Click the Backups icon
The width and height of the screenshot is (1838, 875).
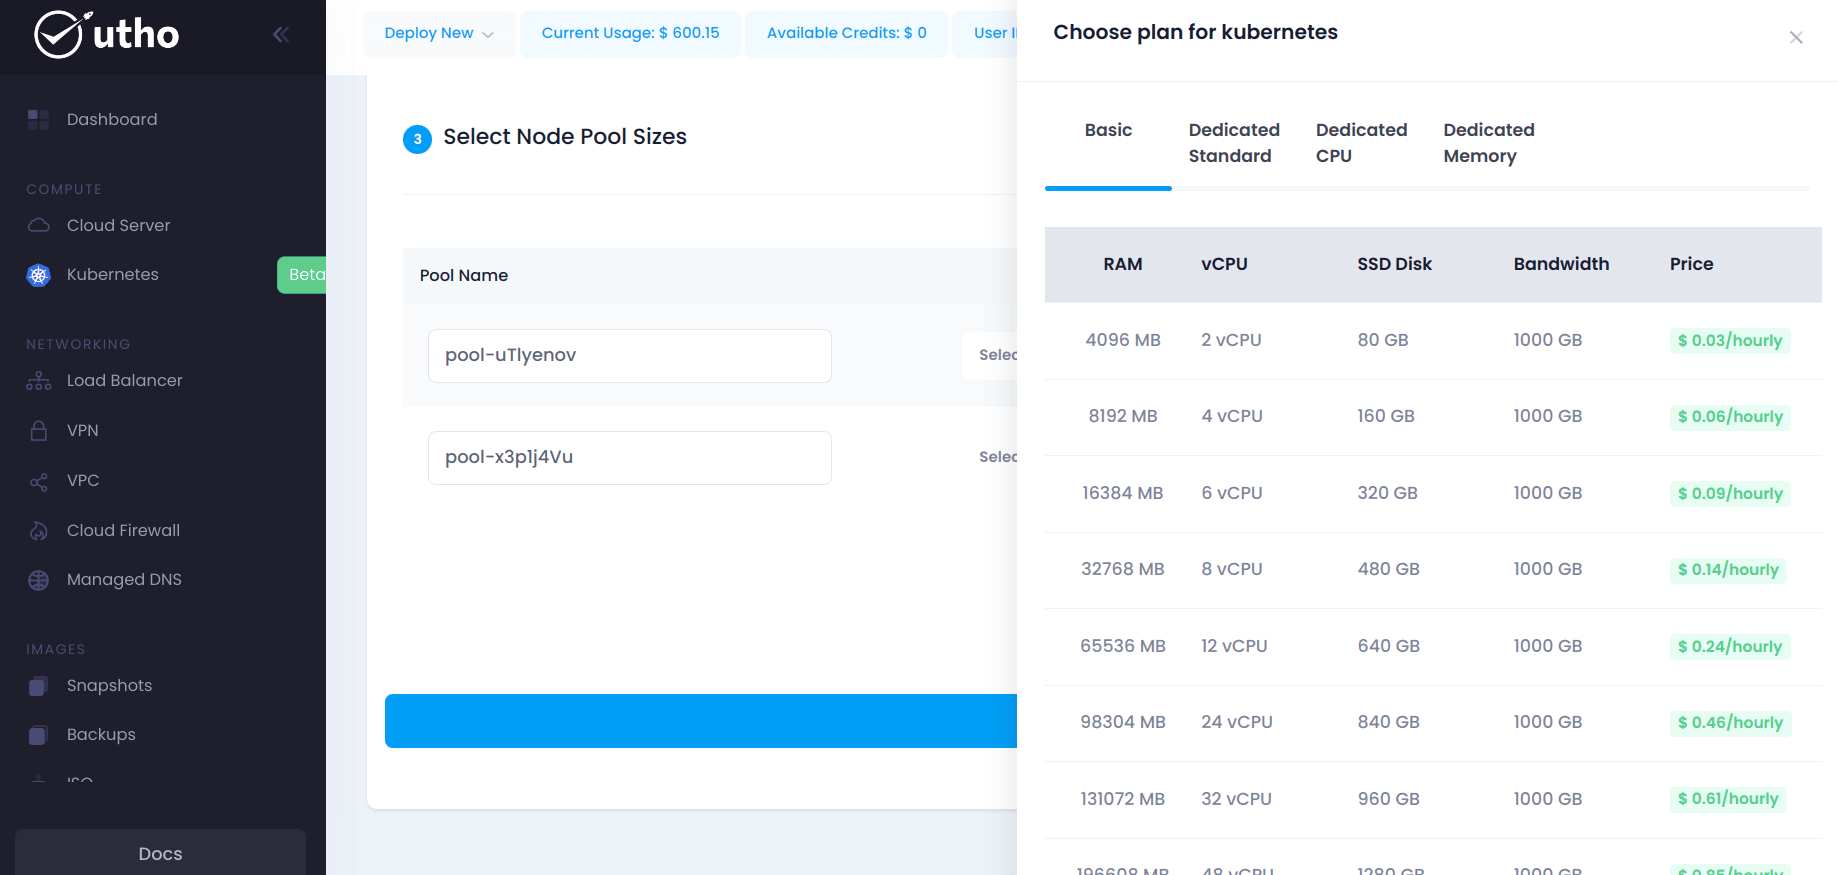coord(39,735)
